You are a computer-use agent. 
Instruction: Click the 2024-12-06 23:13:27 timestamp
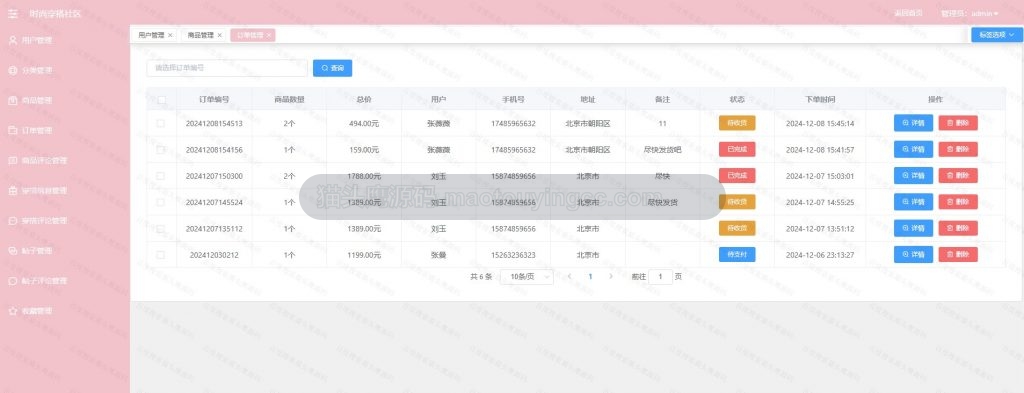pyautogui.click(x=820, y=255)
